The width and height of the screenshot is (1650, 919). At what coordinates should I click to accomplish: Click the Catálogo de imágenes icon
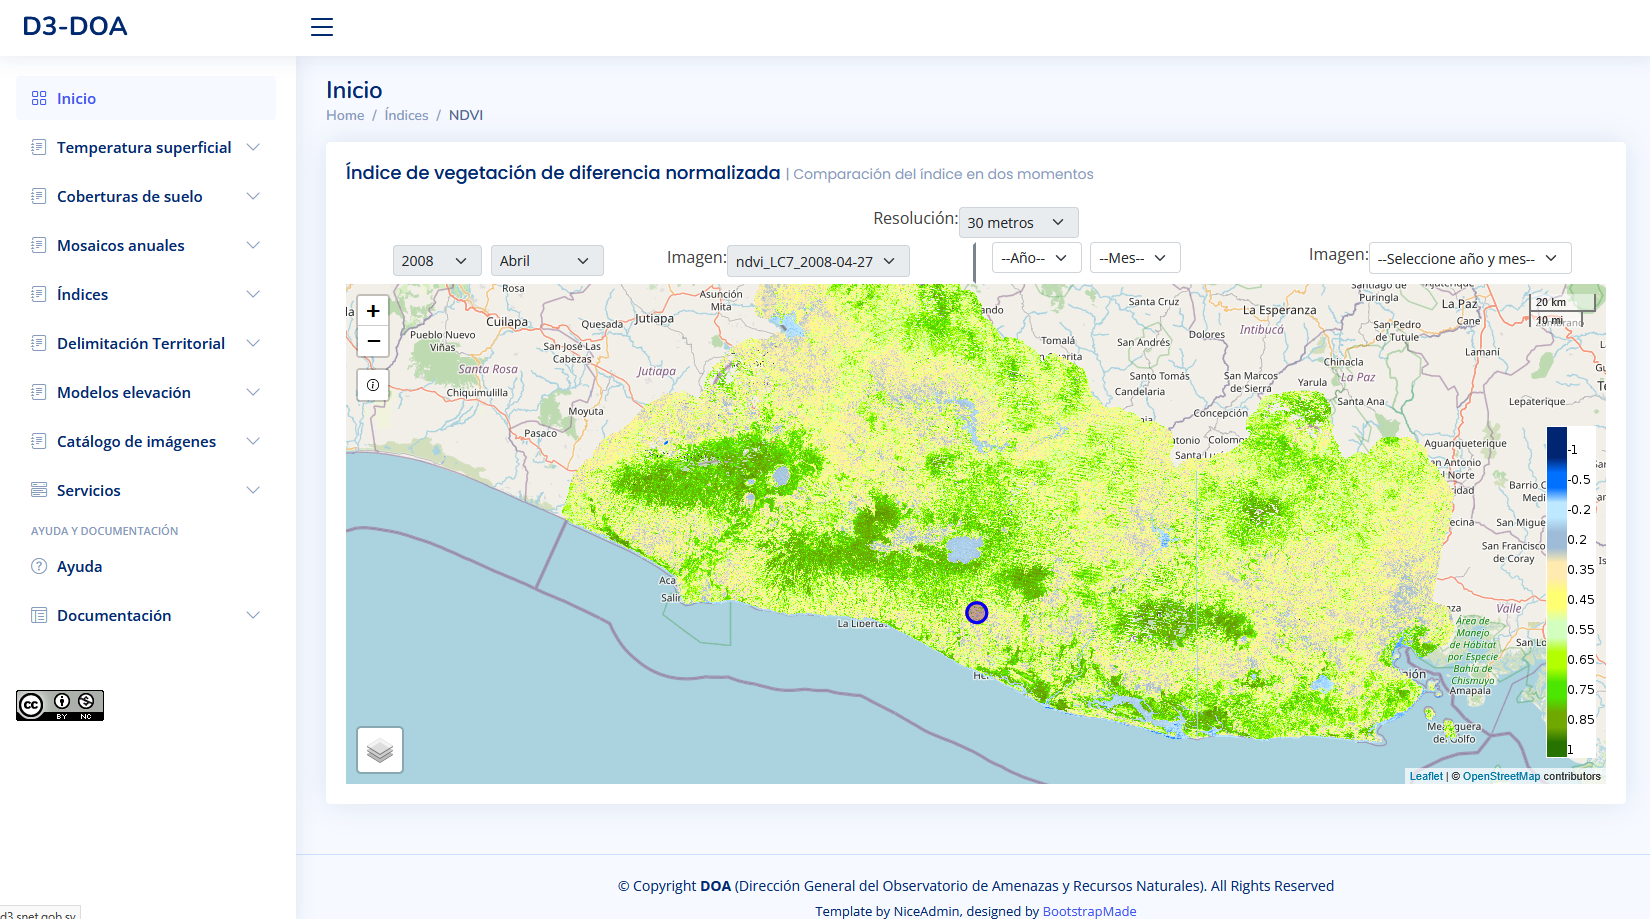pos(39,441)
